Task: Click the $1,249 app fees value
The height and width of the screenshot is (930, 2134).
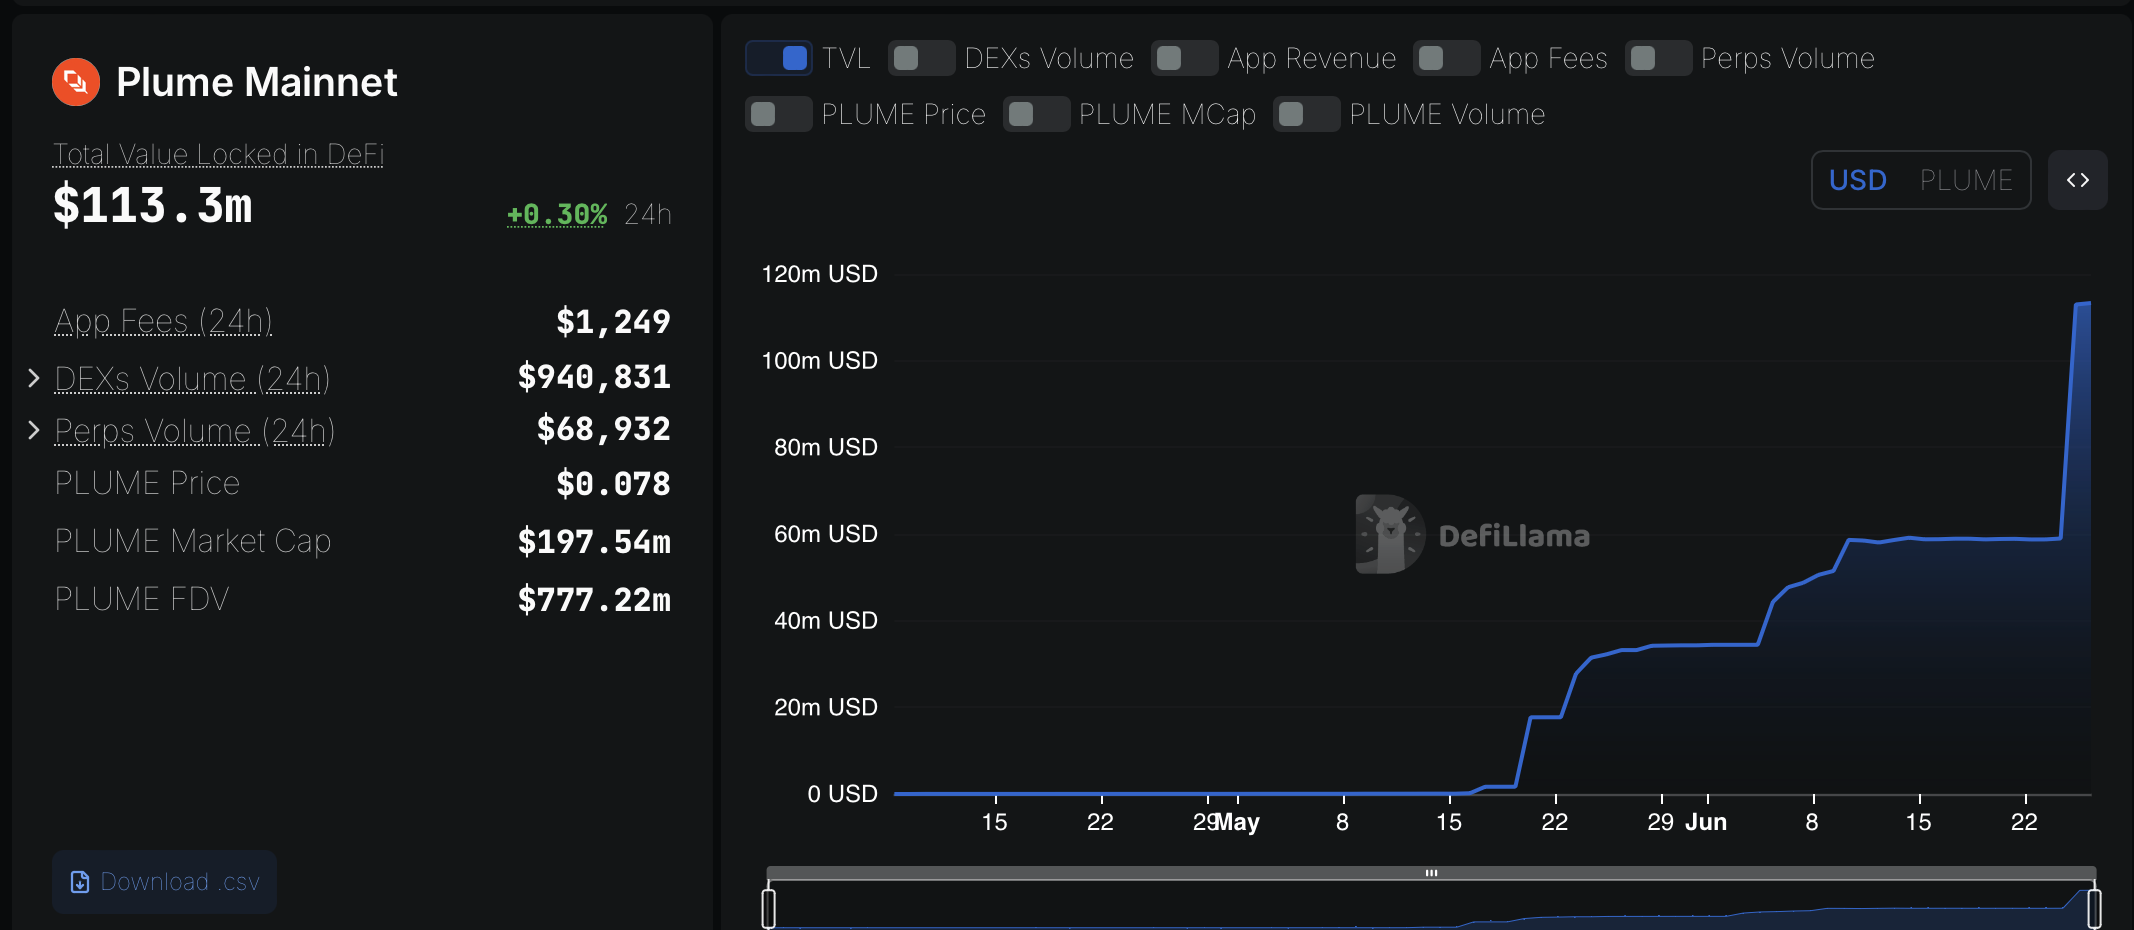Action: [x=613, y=322]
